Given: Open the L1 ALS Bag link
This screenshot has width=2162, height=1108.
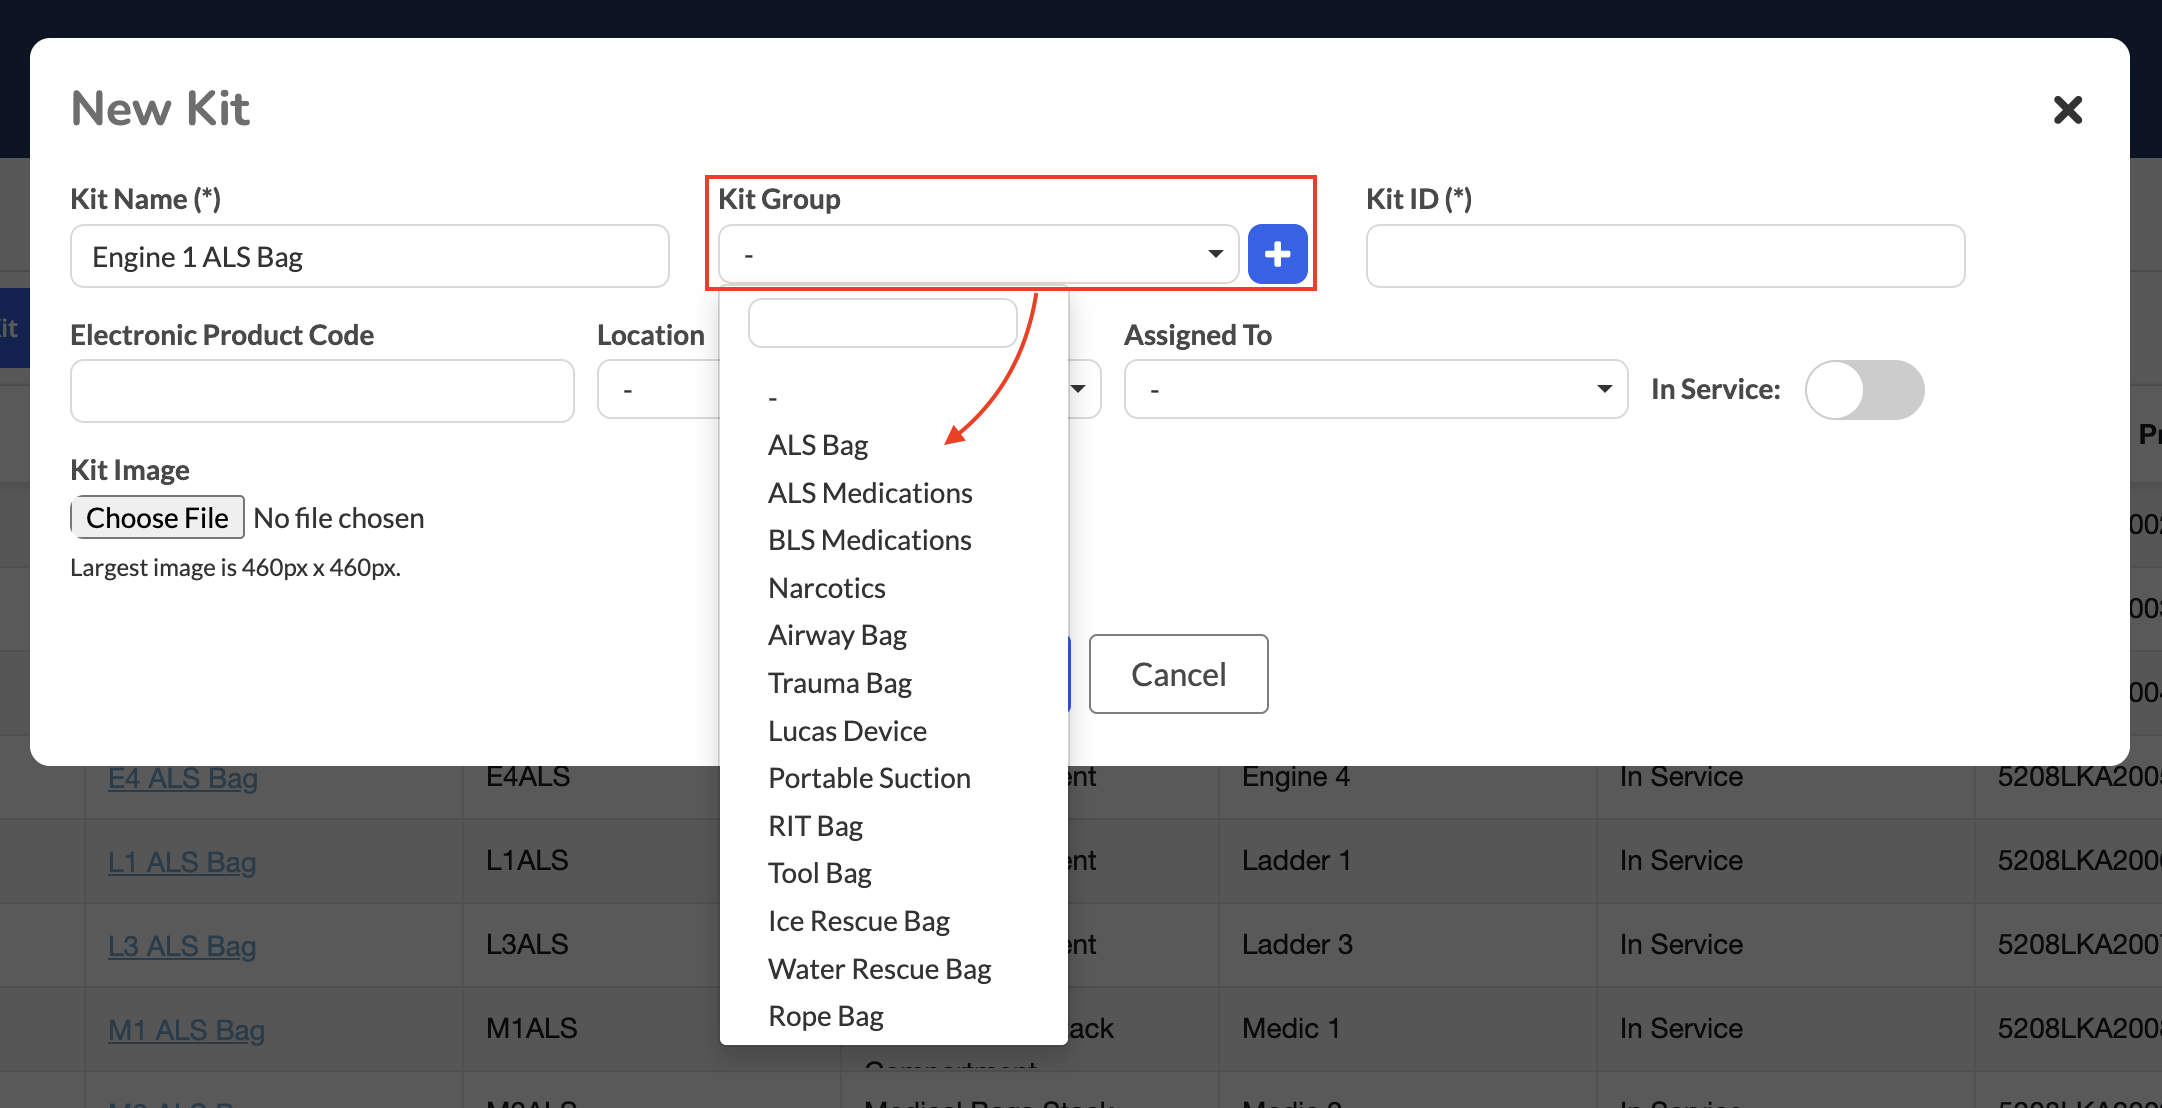Looking at the screenshot, I should tap(182, 862).
